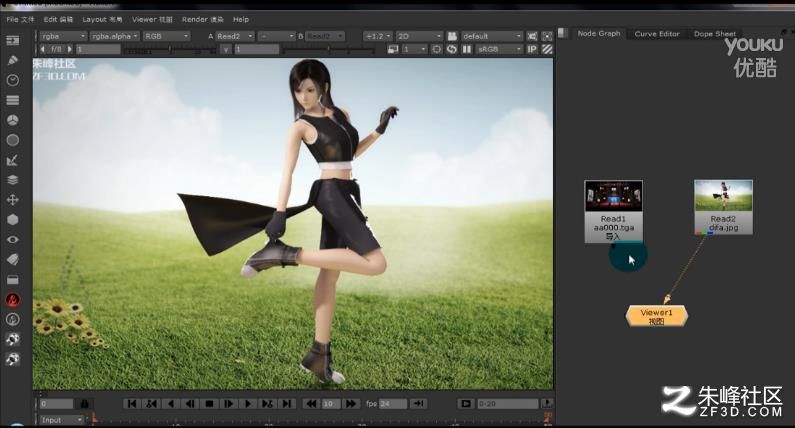Screen dimensions: 795x428
Task: Open the zoom level dropdown
Action: click(x=378, y=36)
